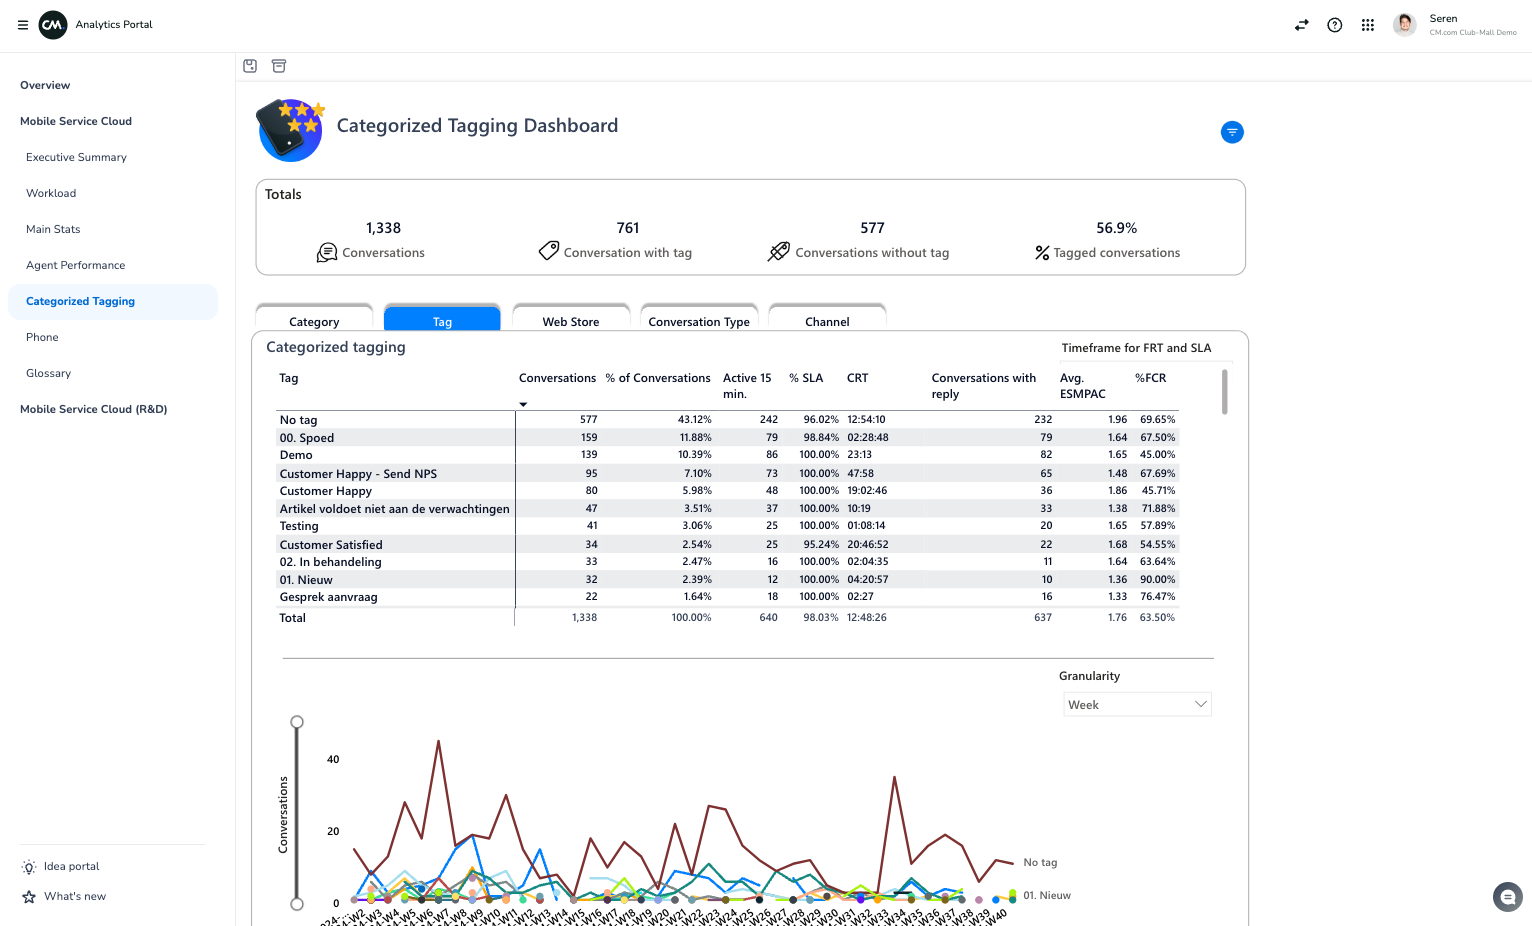Viewport: 1532px width, 926px height.
Task: Click the table's vertical scrollbar
Action: 1224,392
